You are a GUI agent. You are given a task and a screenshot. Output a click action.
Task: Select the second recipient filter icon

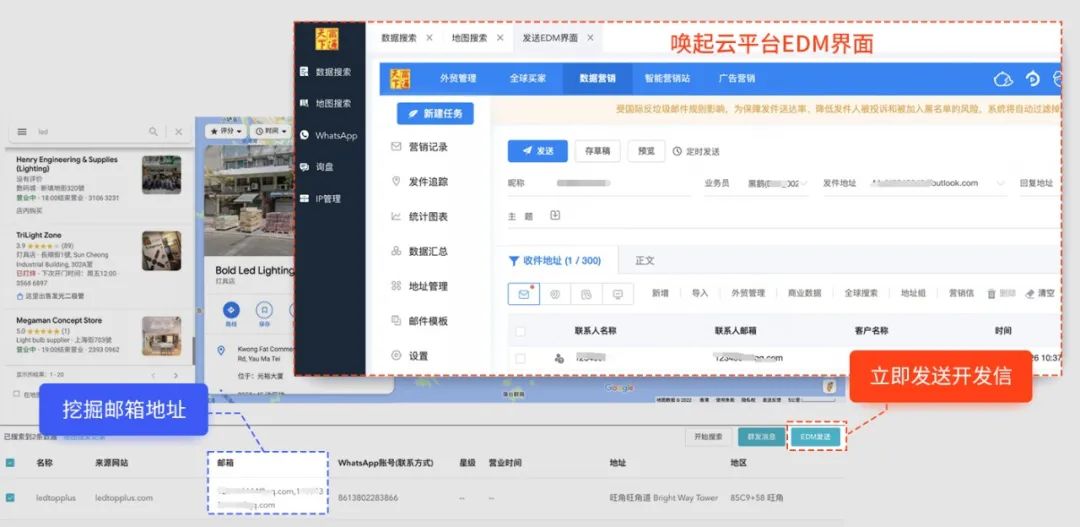pyautogui.click(x=555, y=294)
